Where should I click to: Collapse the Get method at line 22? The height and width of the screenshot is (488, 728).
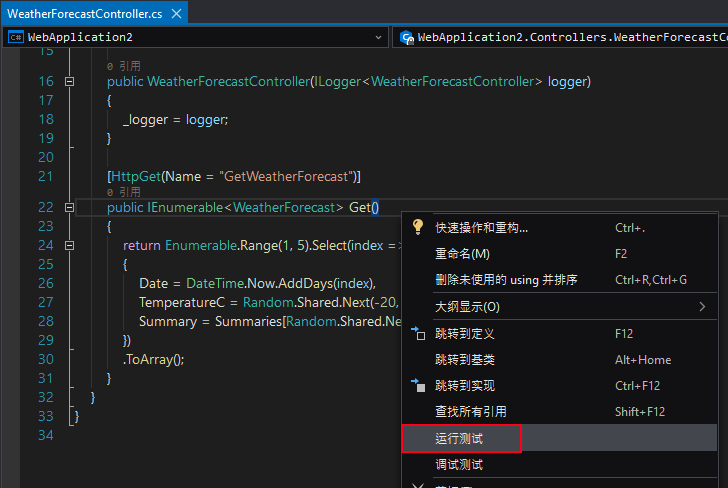pyautogui.click(x=69, y=208)
